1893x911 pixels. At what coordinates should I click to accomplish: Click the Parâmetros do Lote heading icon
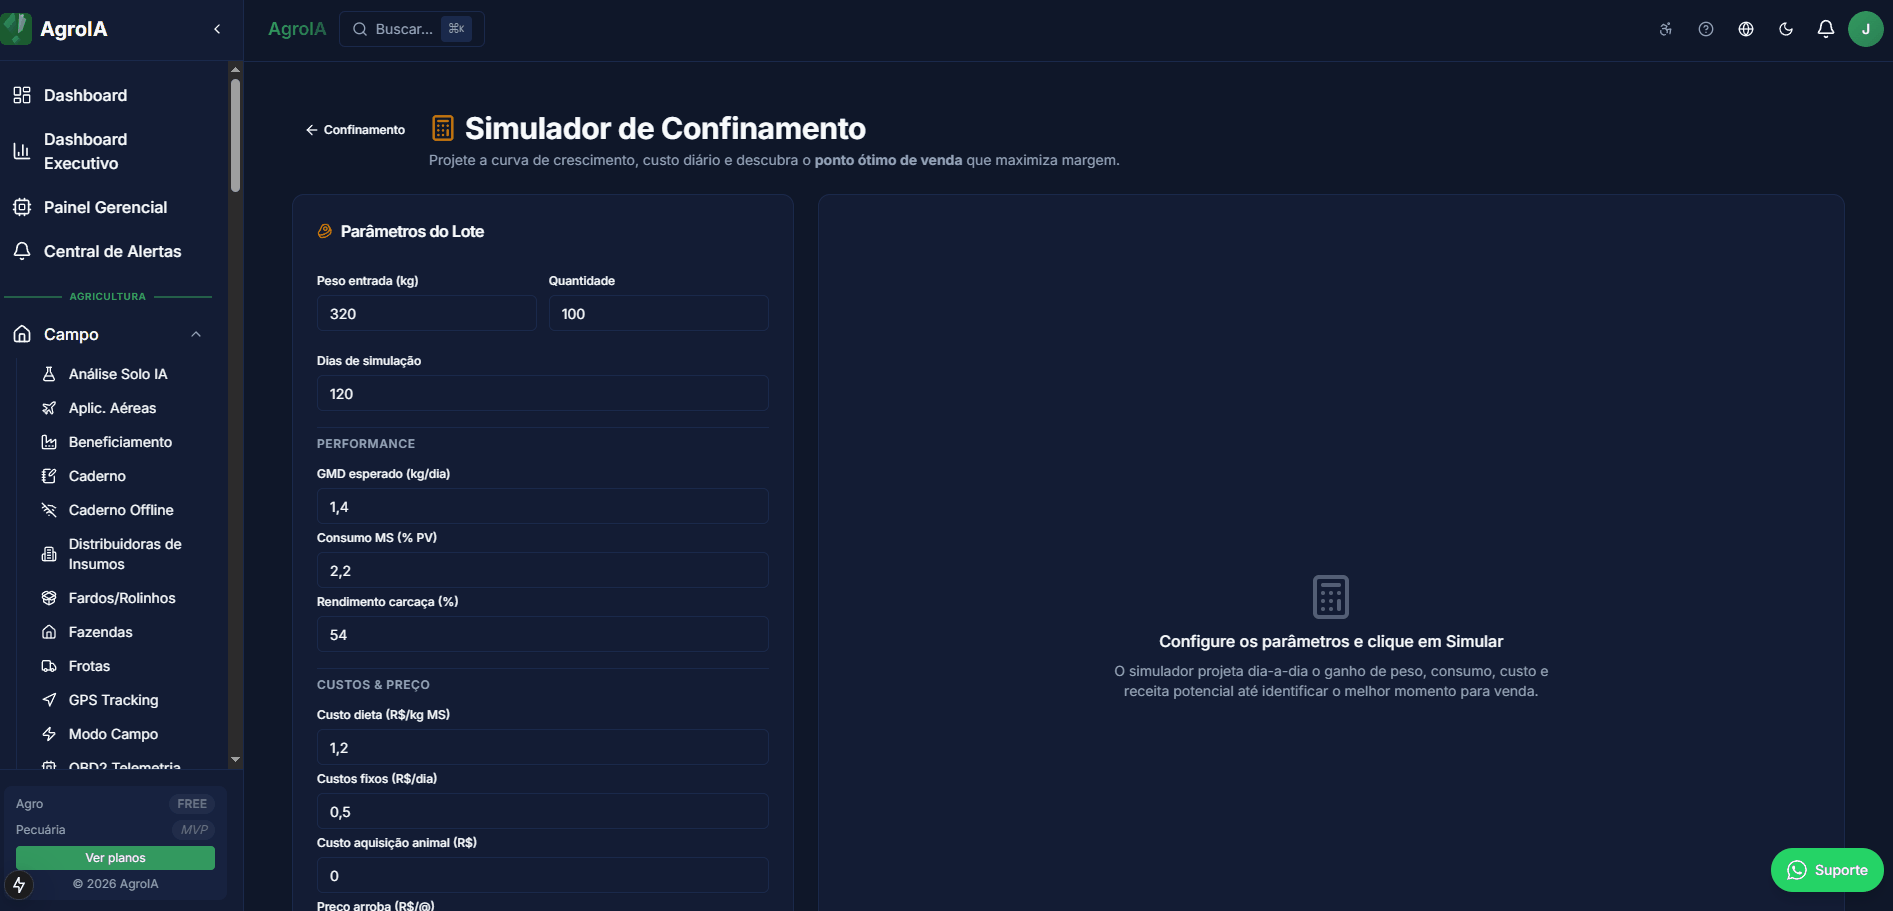325,231
